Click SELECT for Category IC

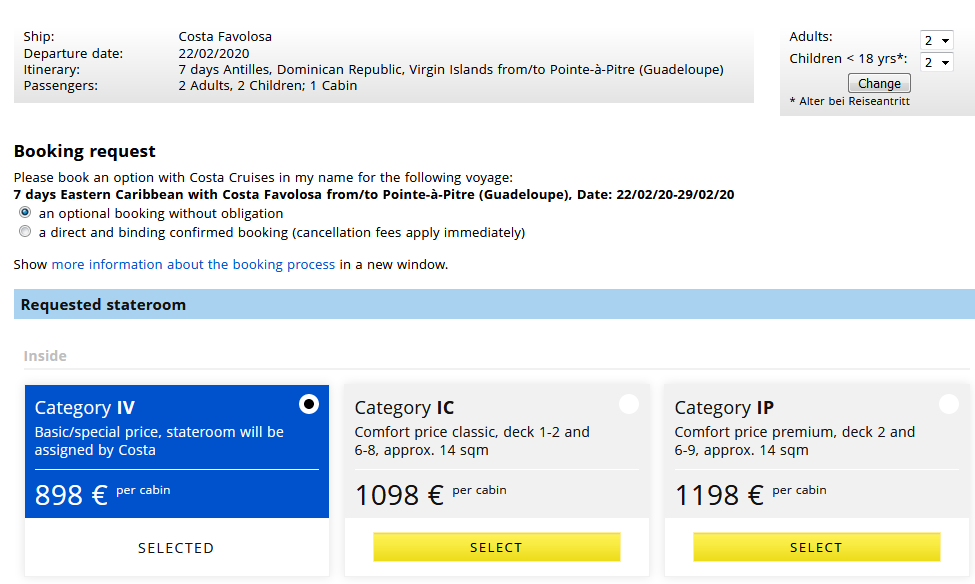[496, 547]
